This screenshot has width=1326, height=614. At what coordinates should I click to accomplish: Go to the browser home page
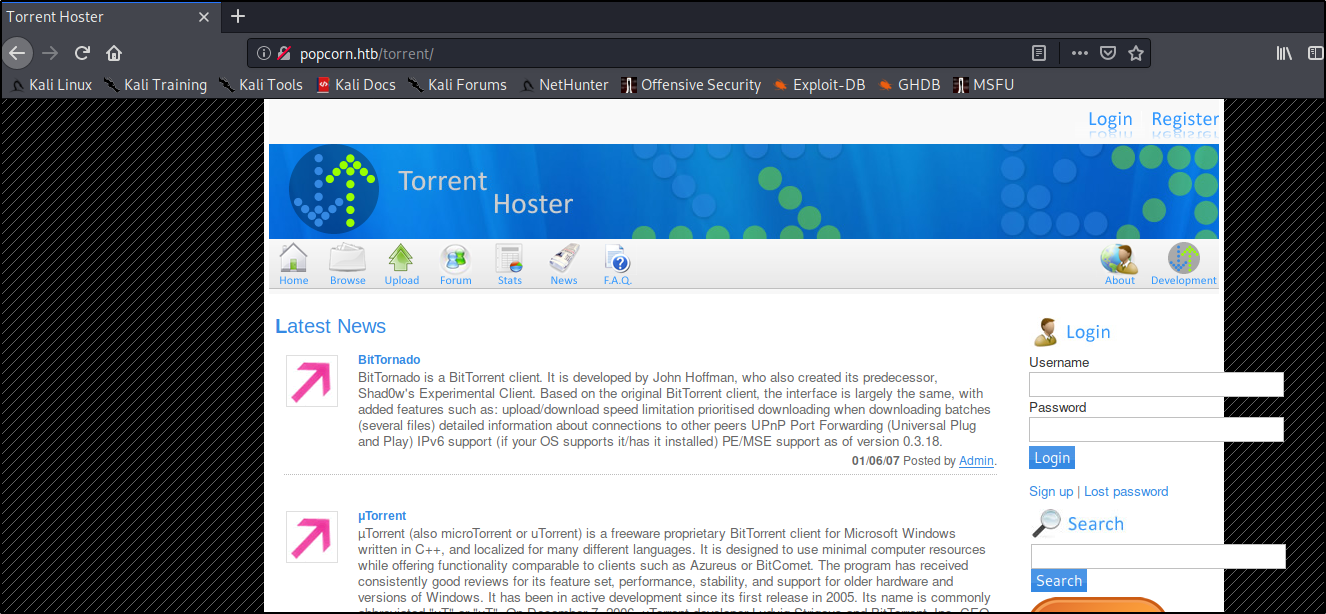(114, 52)
